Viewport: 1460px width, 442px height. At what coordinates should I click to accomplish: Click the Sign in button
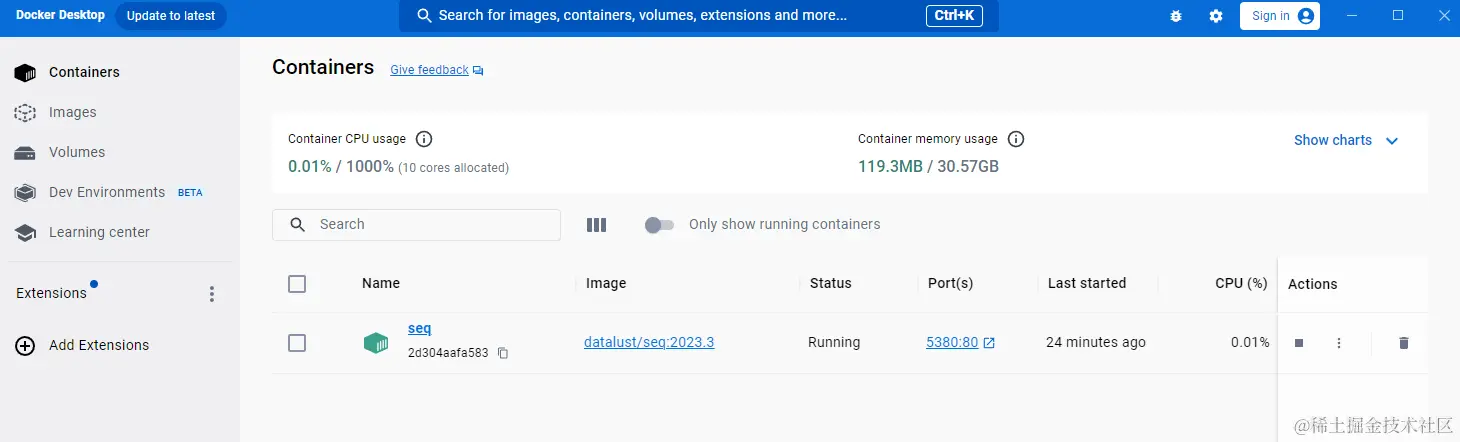tap(1280, 16)
